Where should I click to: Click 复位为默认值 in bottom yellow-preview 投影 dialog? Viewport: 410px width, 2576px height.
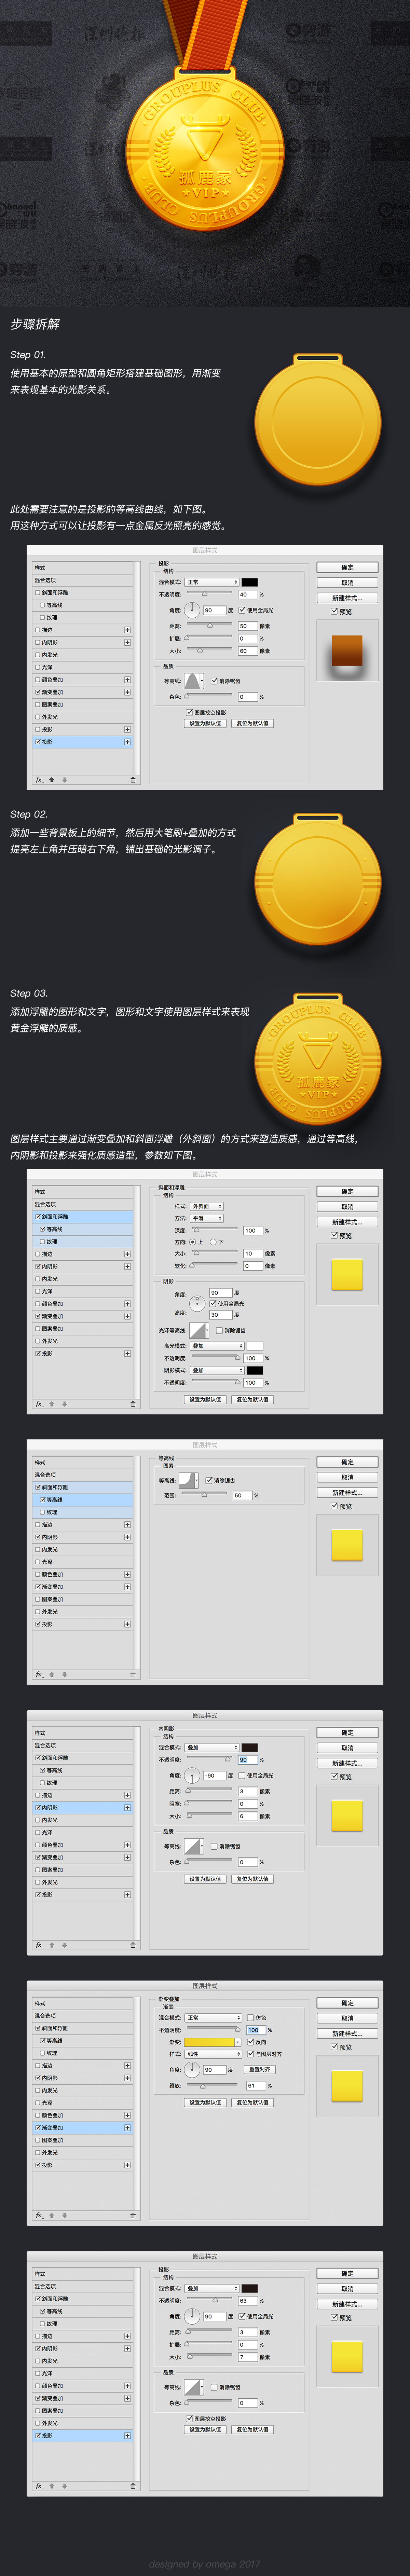(x=252, y=2429)
